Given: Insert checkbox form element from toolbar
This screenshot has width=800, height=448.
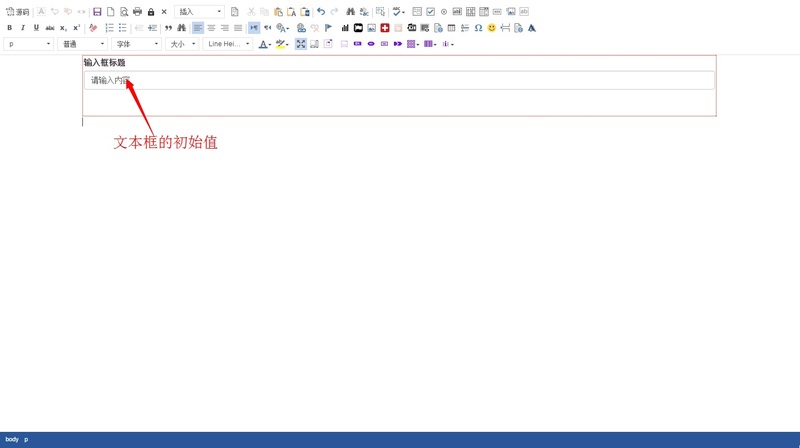Looking at the screenshot, I should (x=430, y=12).
